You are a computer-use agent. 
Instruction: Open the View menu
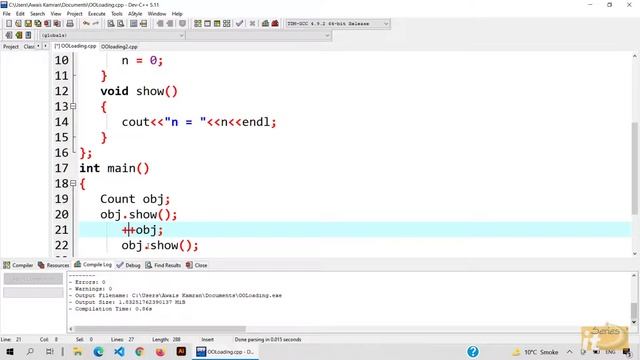pyautogui.click(x=56, y=14)
